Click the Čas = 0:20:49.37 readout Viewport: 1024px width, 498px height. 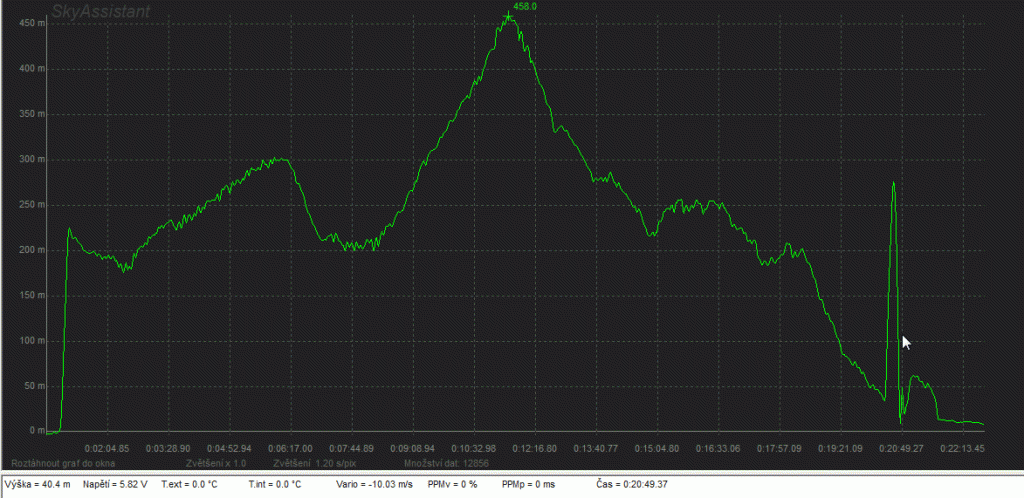point(633,484)
